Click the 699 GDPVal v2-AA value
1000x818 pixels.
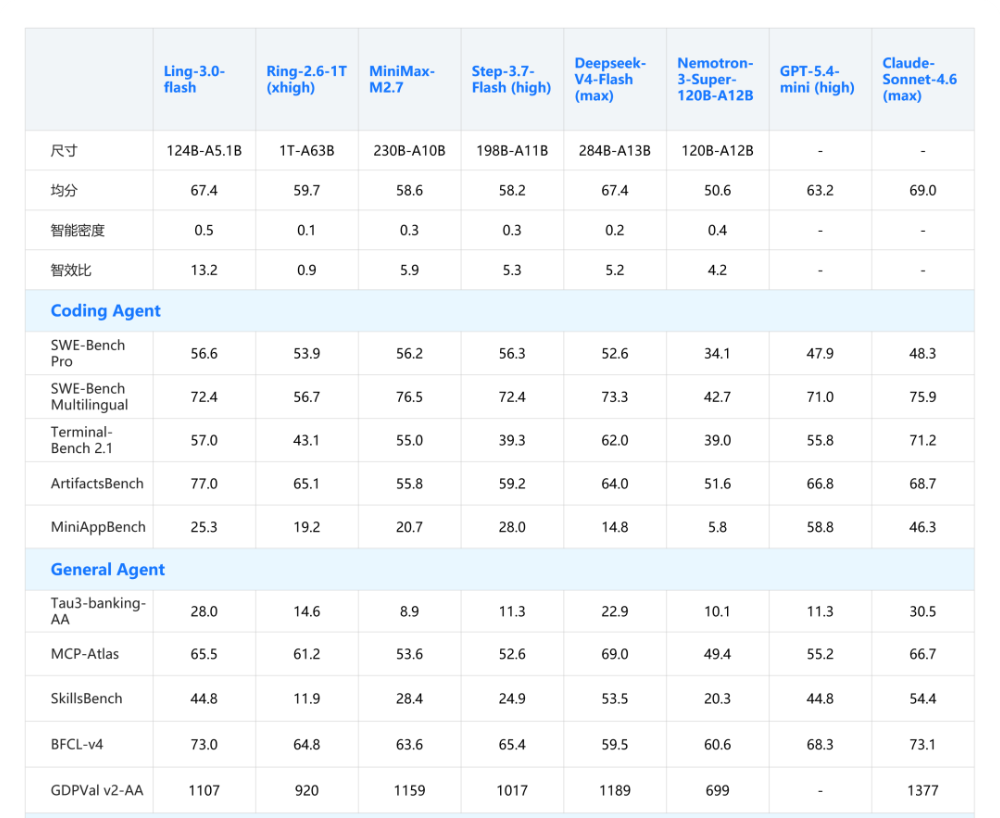[717, 791]
